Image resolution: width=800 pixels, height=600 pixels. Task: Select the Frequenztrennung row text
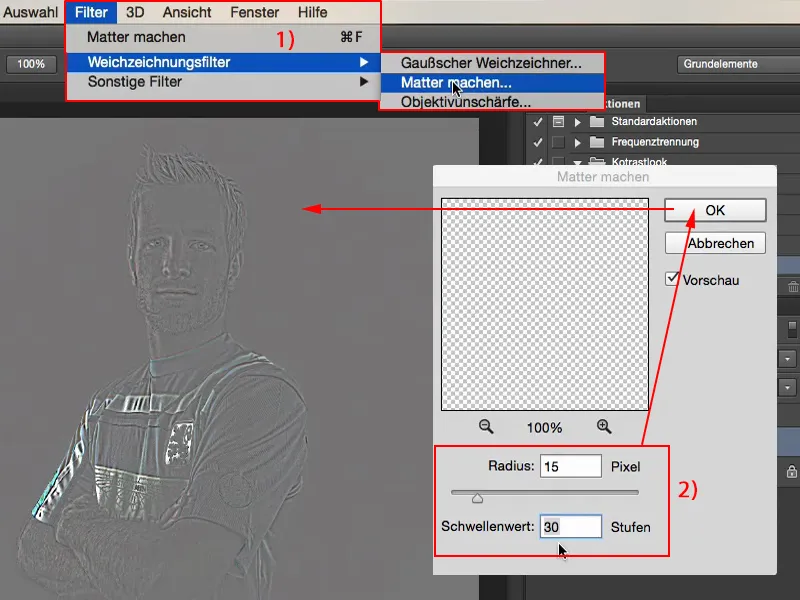coord(655,142)
